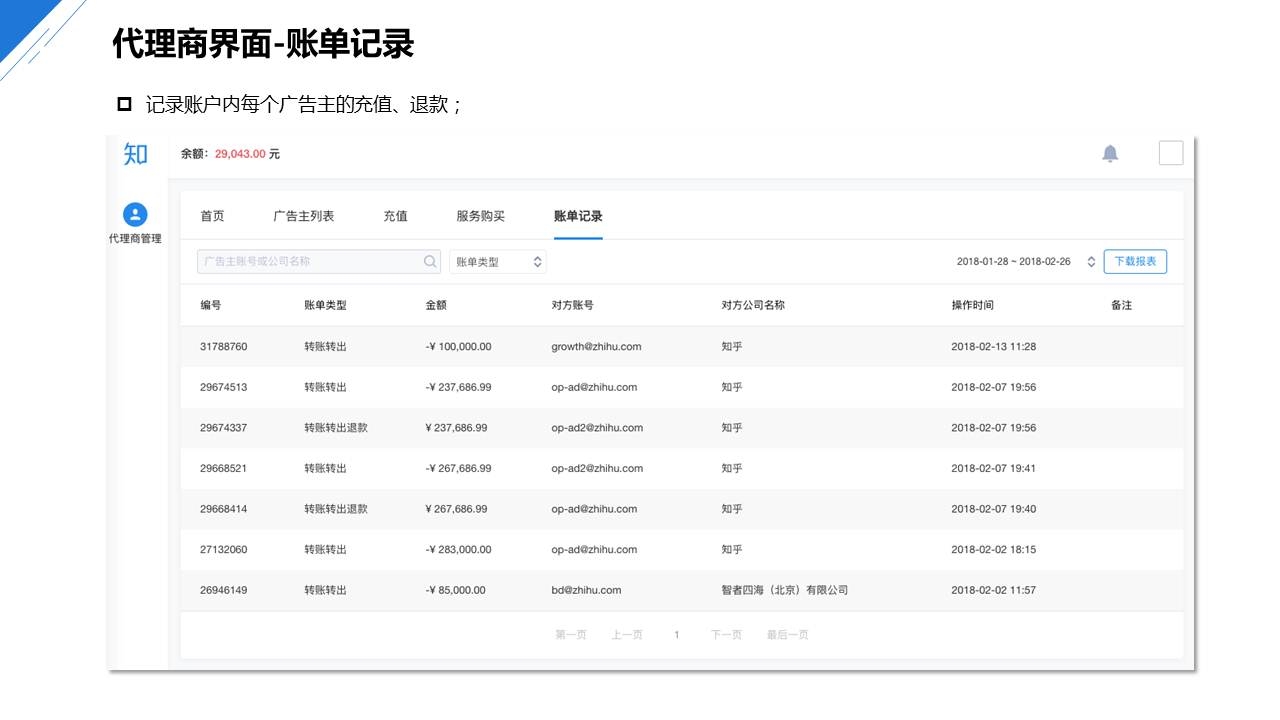
Task: Go to 第一页 in pagination
Action: pyautogui.click(x=570, y=635)
